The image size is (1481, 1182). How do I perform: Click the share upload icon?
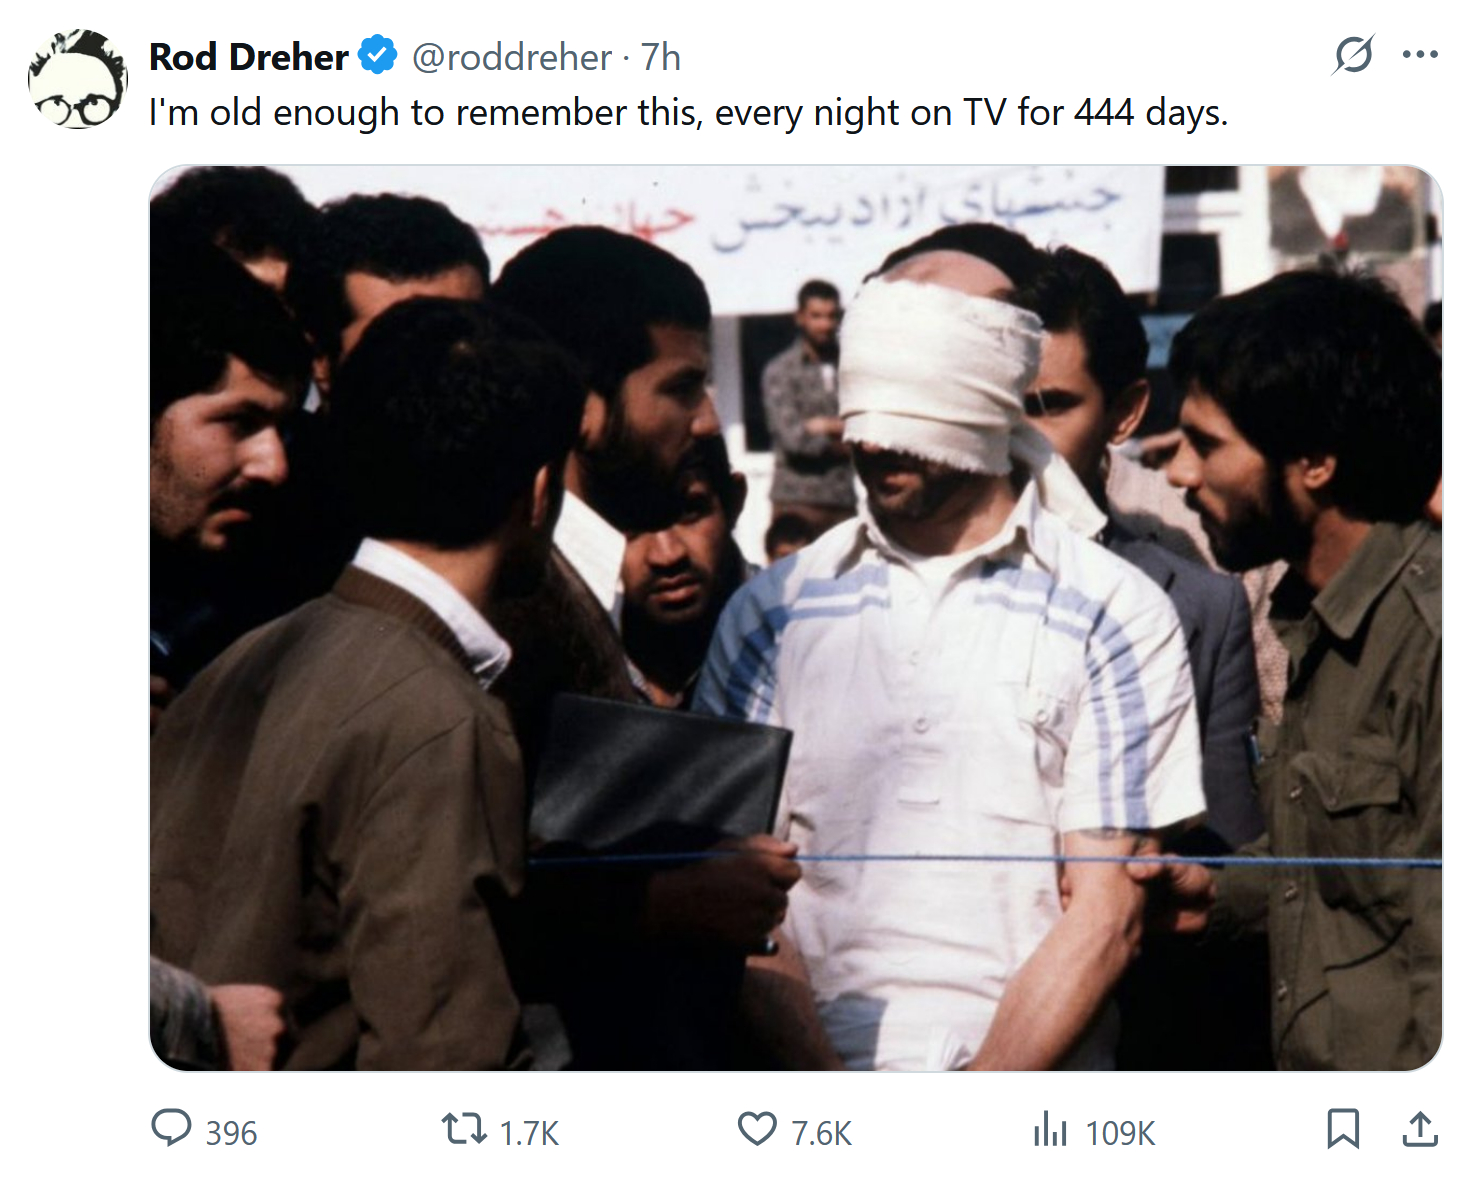click(x=1420, y=1130)
